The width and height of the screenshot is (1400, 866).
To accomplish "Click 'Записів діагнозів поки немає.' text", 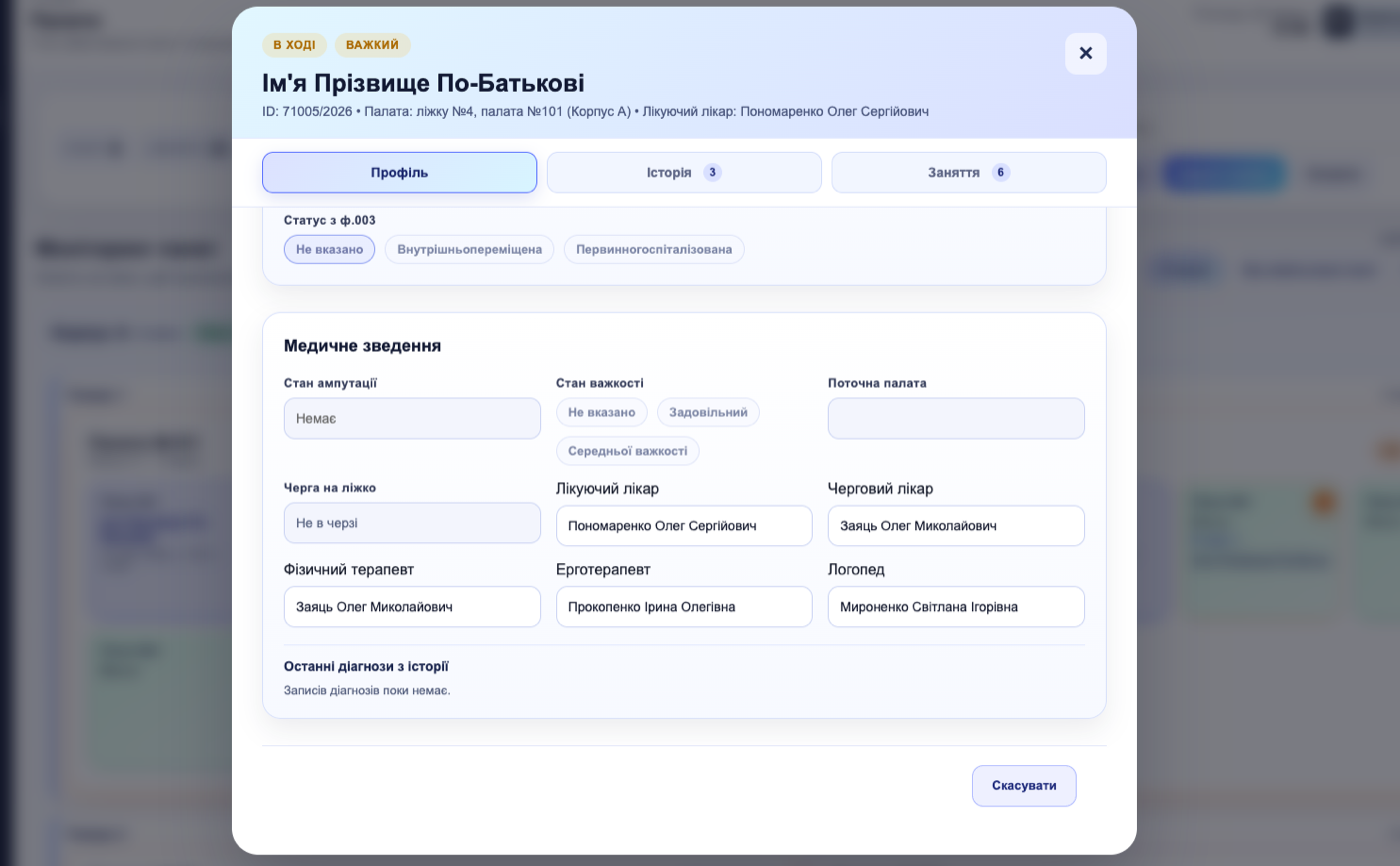I will 367,690.
